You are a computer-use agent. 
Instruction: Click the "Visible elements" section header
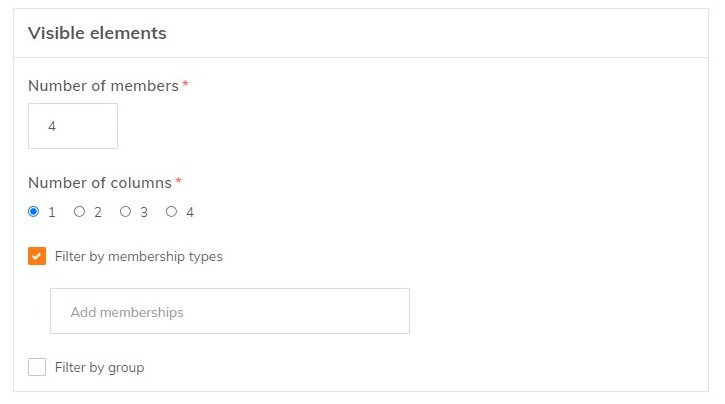tap(97, 33)
